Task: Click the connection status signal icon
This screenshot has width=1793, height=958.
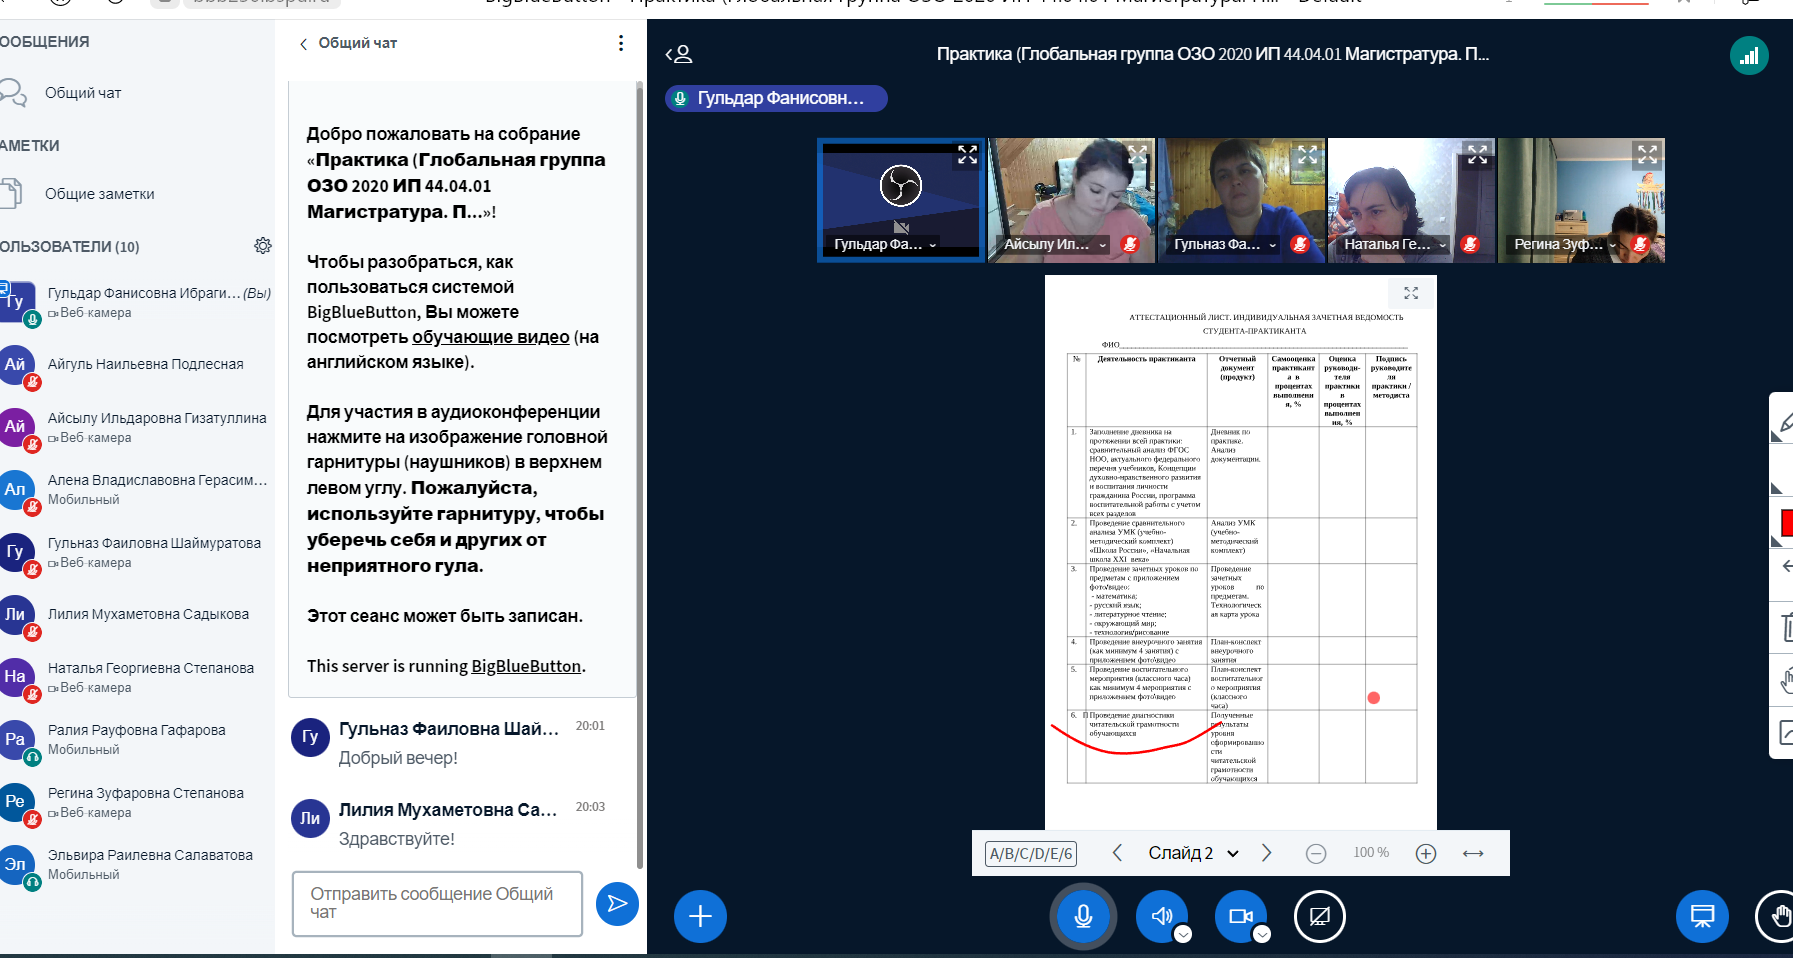Action: [x=1749, y=55]
